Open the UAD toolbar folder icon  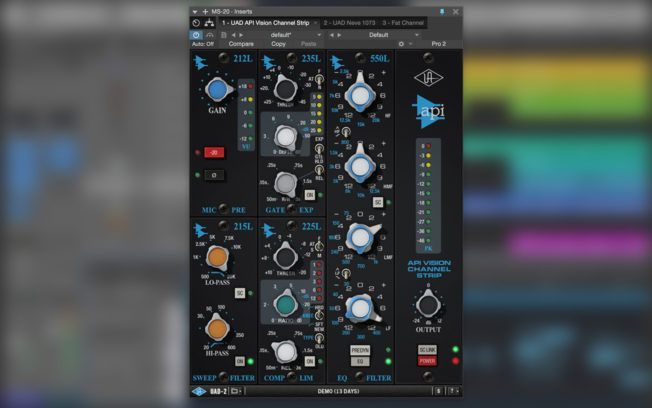coord(235,391)
